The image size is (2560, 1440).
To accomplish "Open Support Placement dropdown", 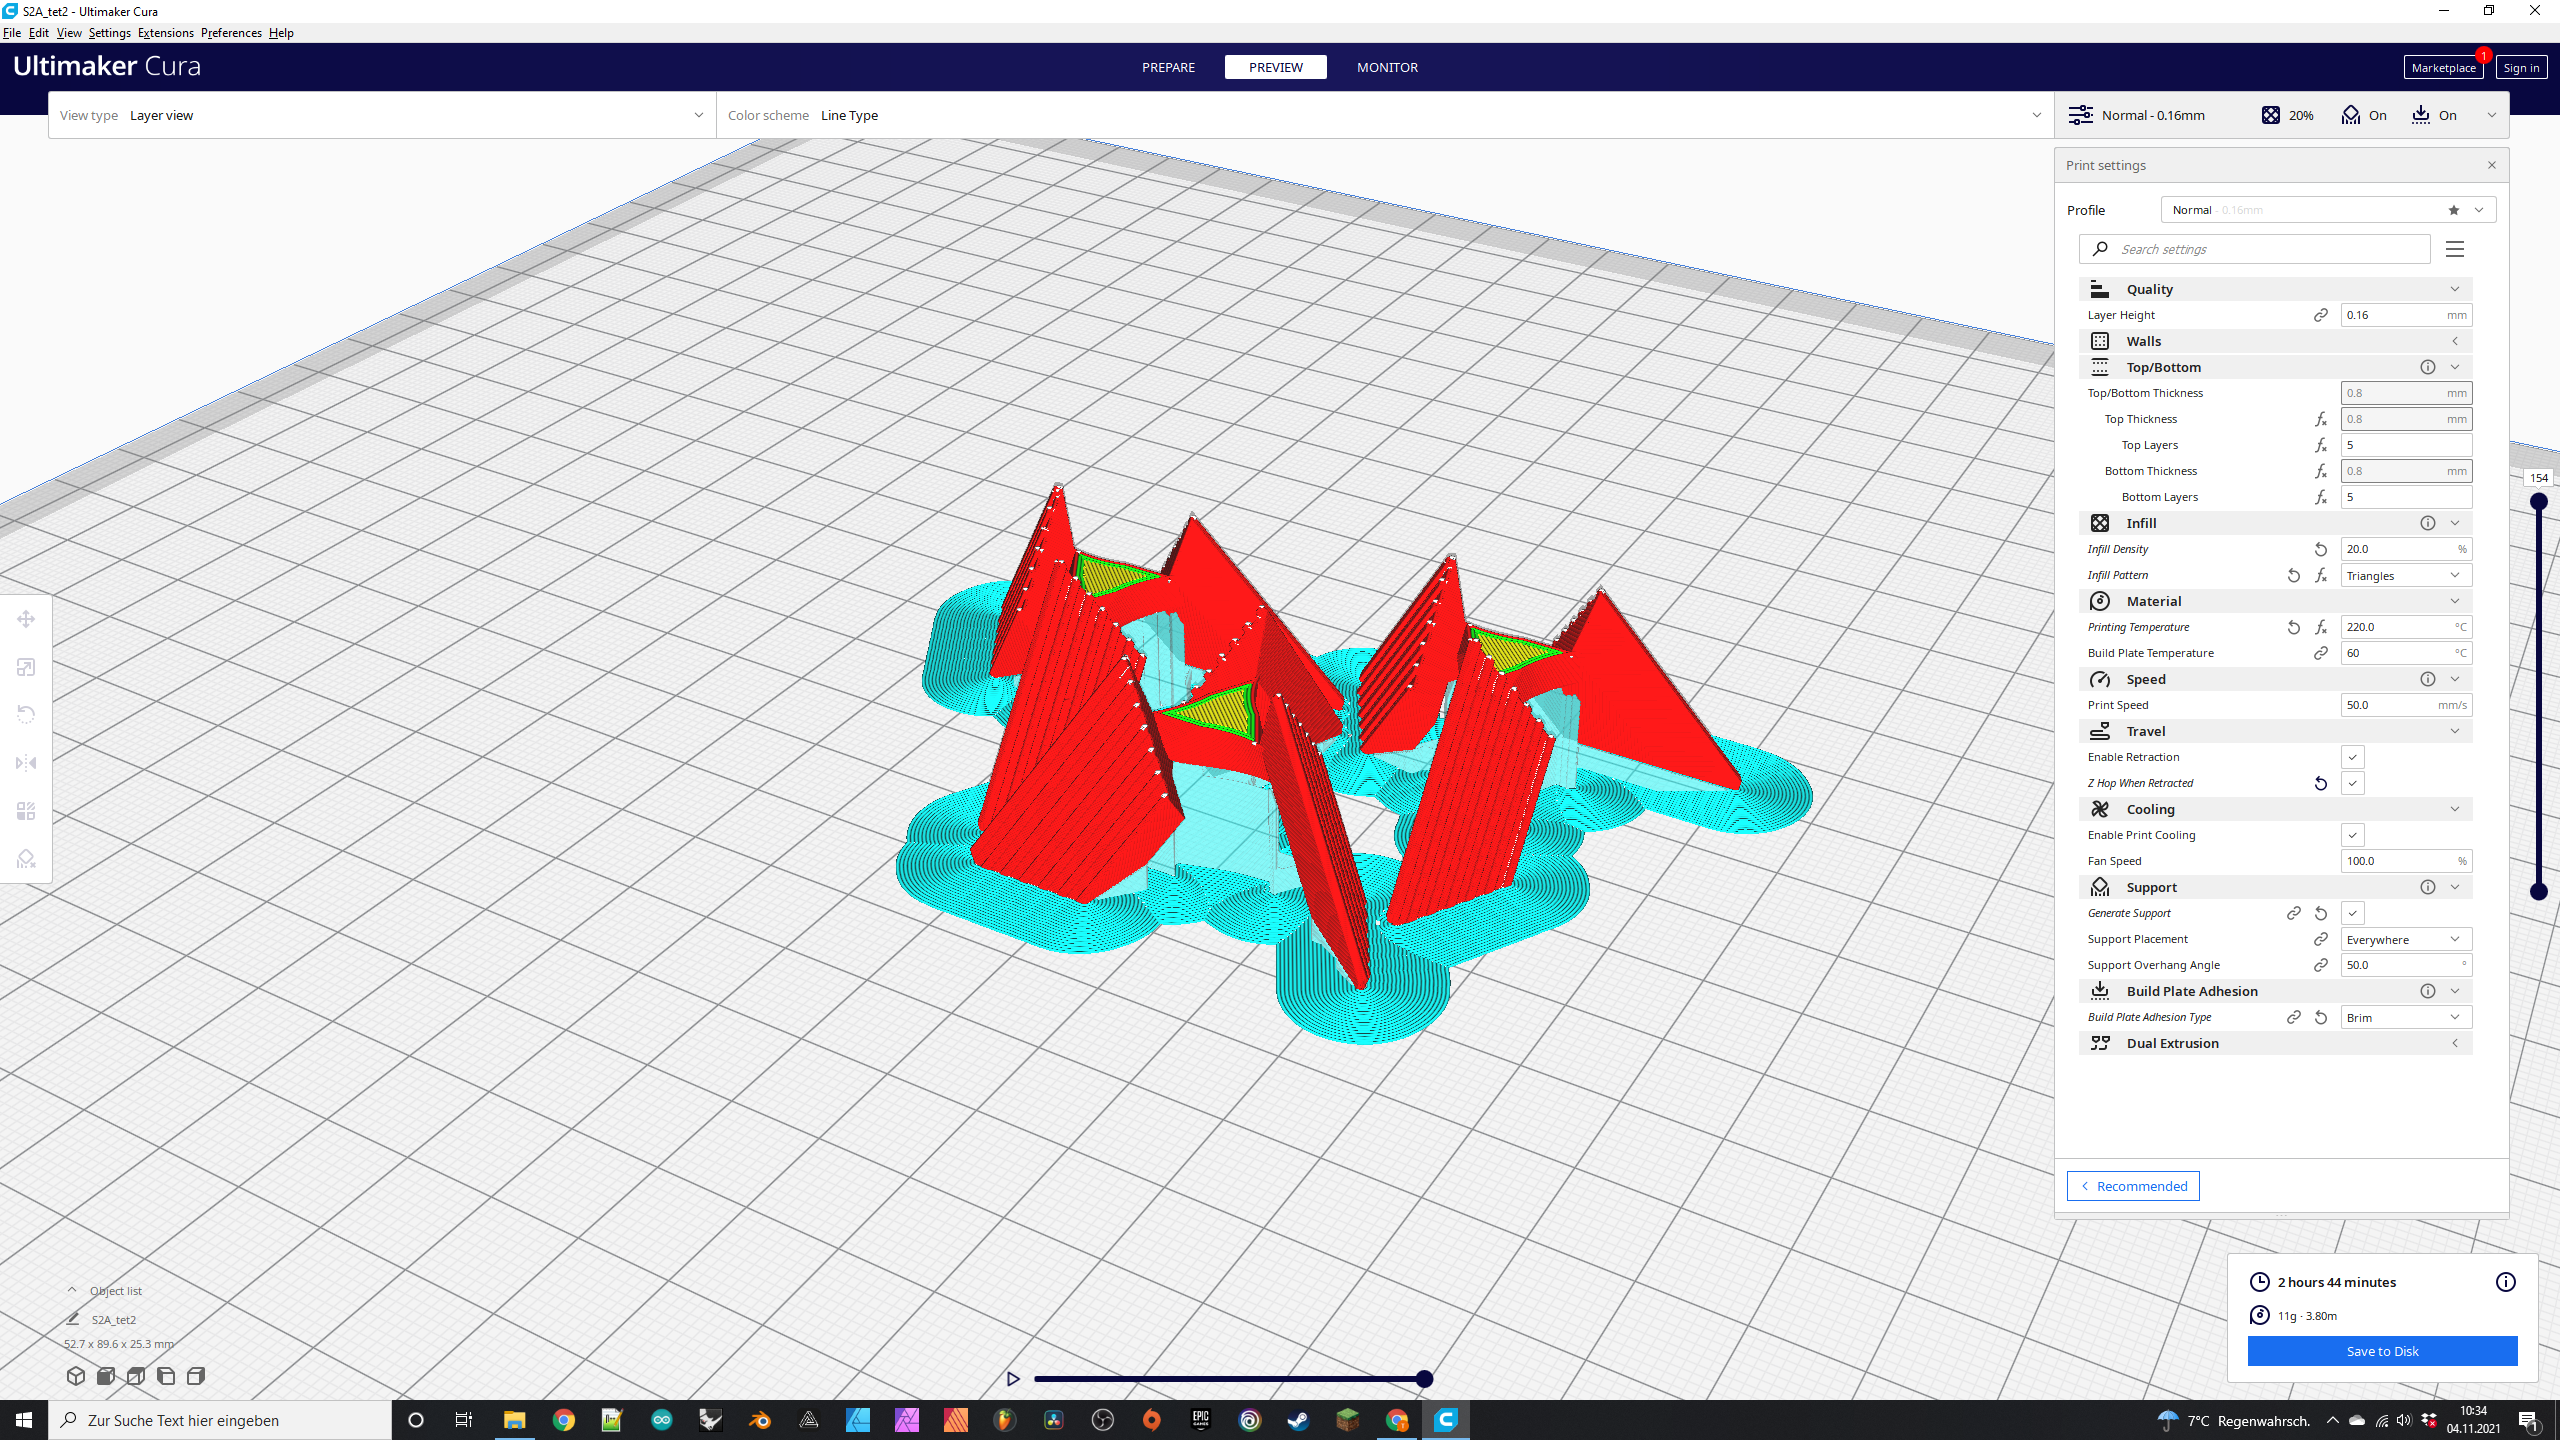I will click(2405, 939).
